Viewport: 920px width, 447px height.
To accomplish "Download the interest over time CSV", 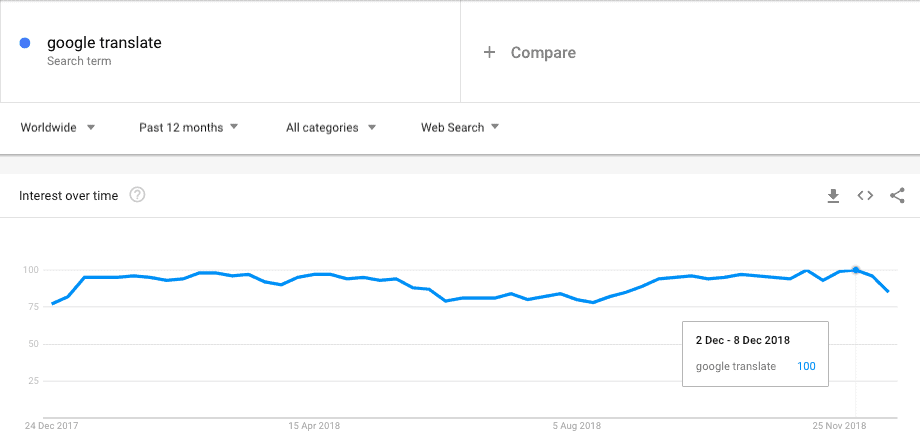I will click(833, 196).
